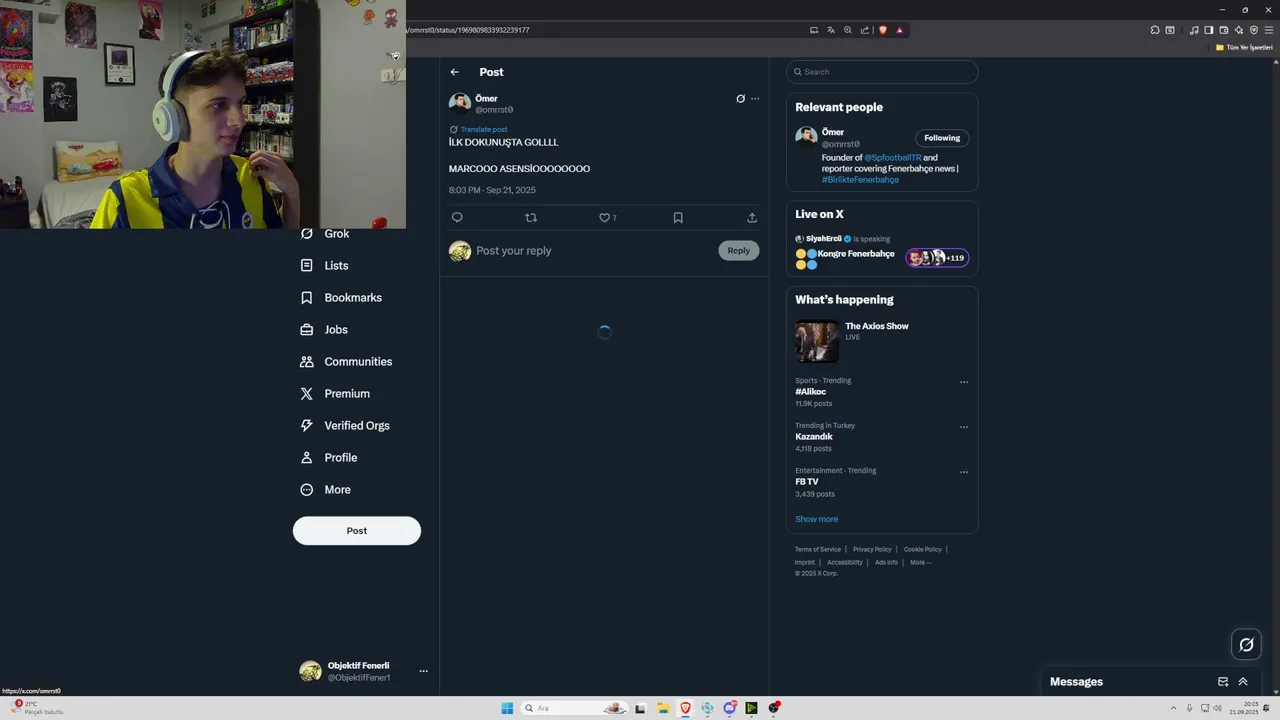1280x720 pixels.
Task: Click the large Post button in sidebar
Action: 357,531
